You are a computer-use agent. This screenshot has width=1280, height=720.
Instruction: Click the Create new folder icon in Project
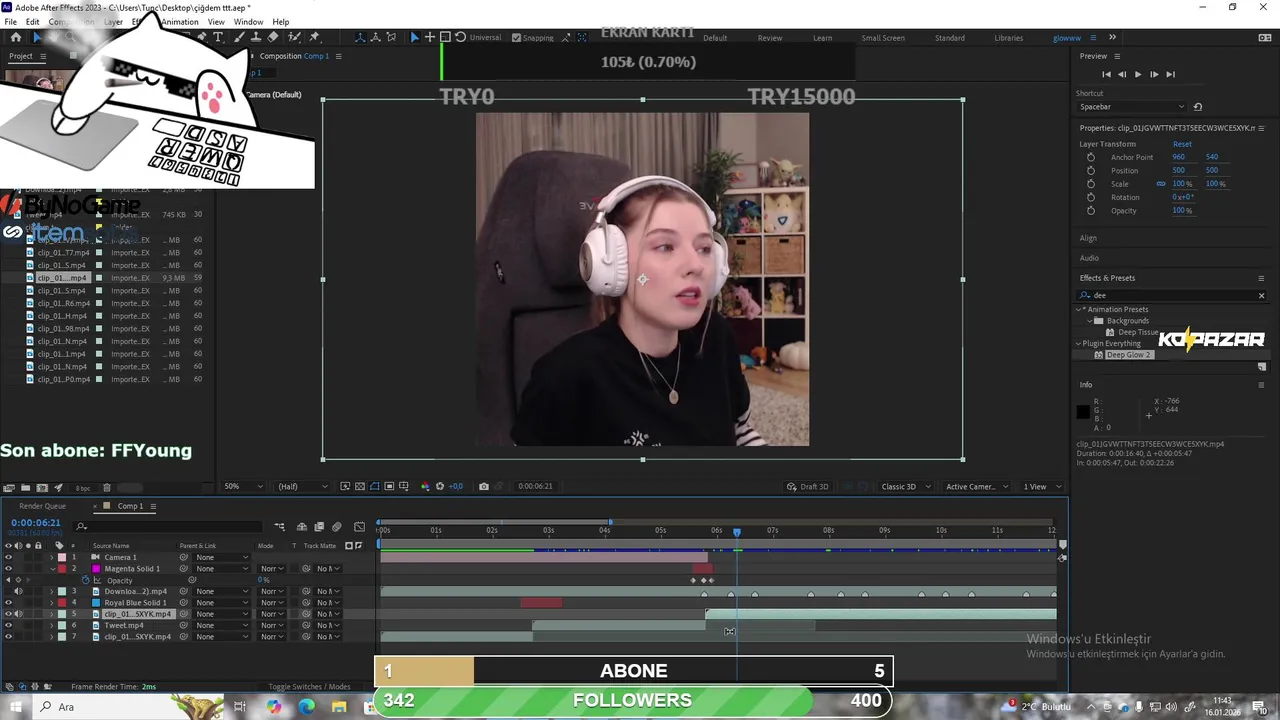25,487
